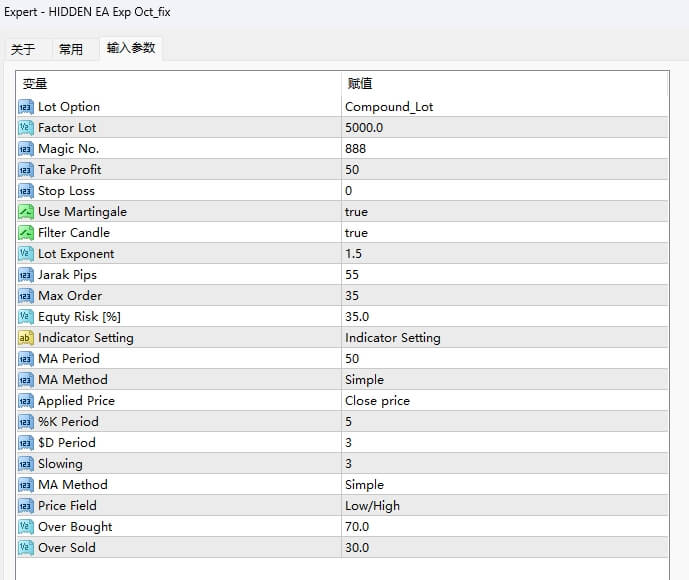Toggle the Filter Candle true value
Viewport: 689px width, 580px height.
(357, 233)
